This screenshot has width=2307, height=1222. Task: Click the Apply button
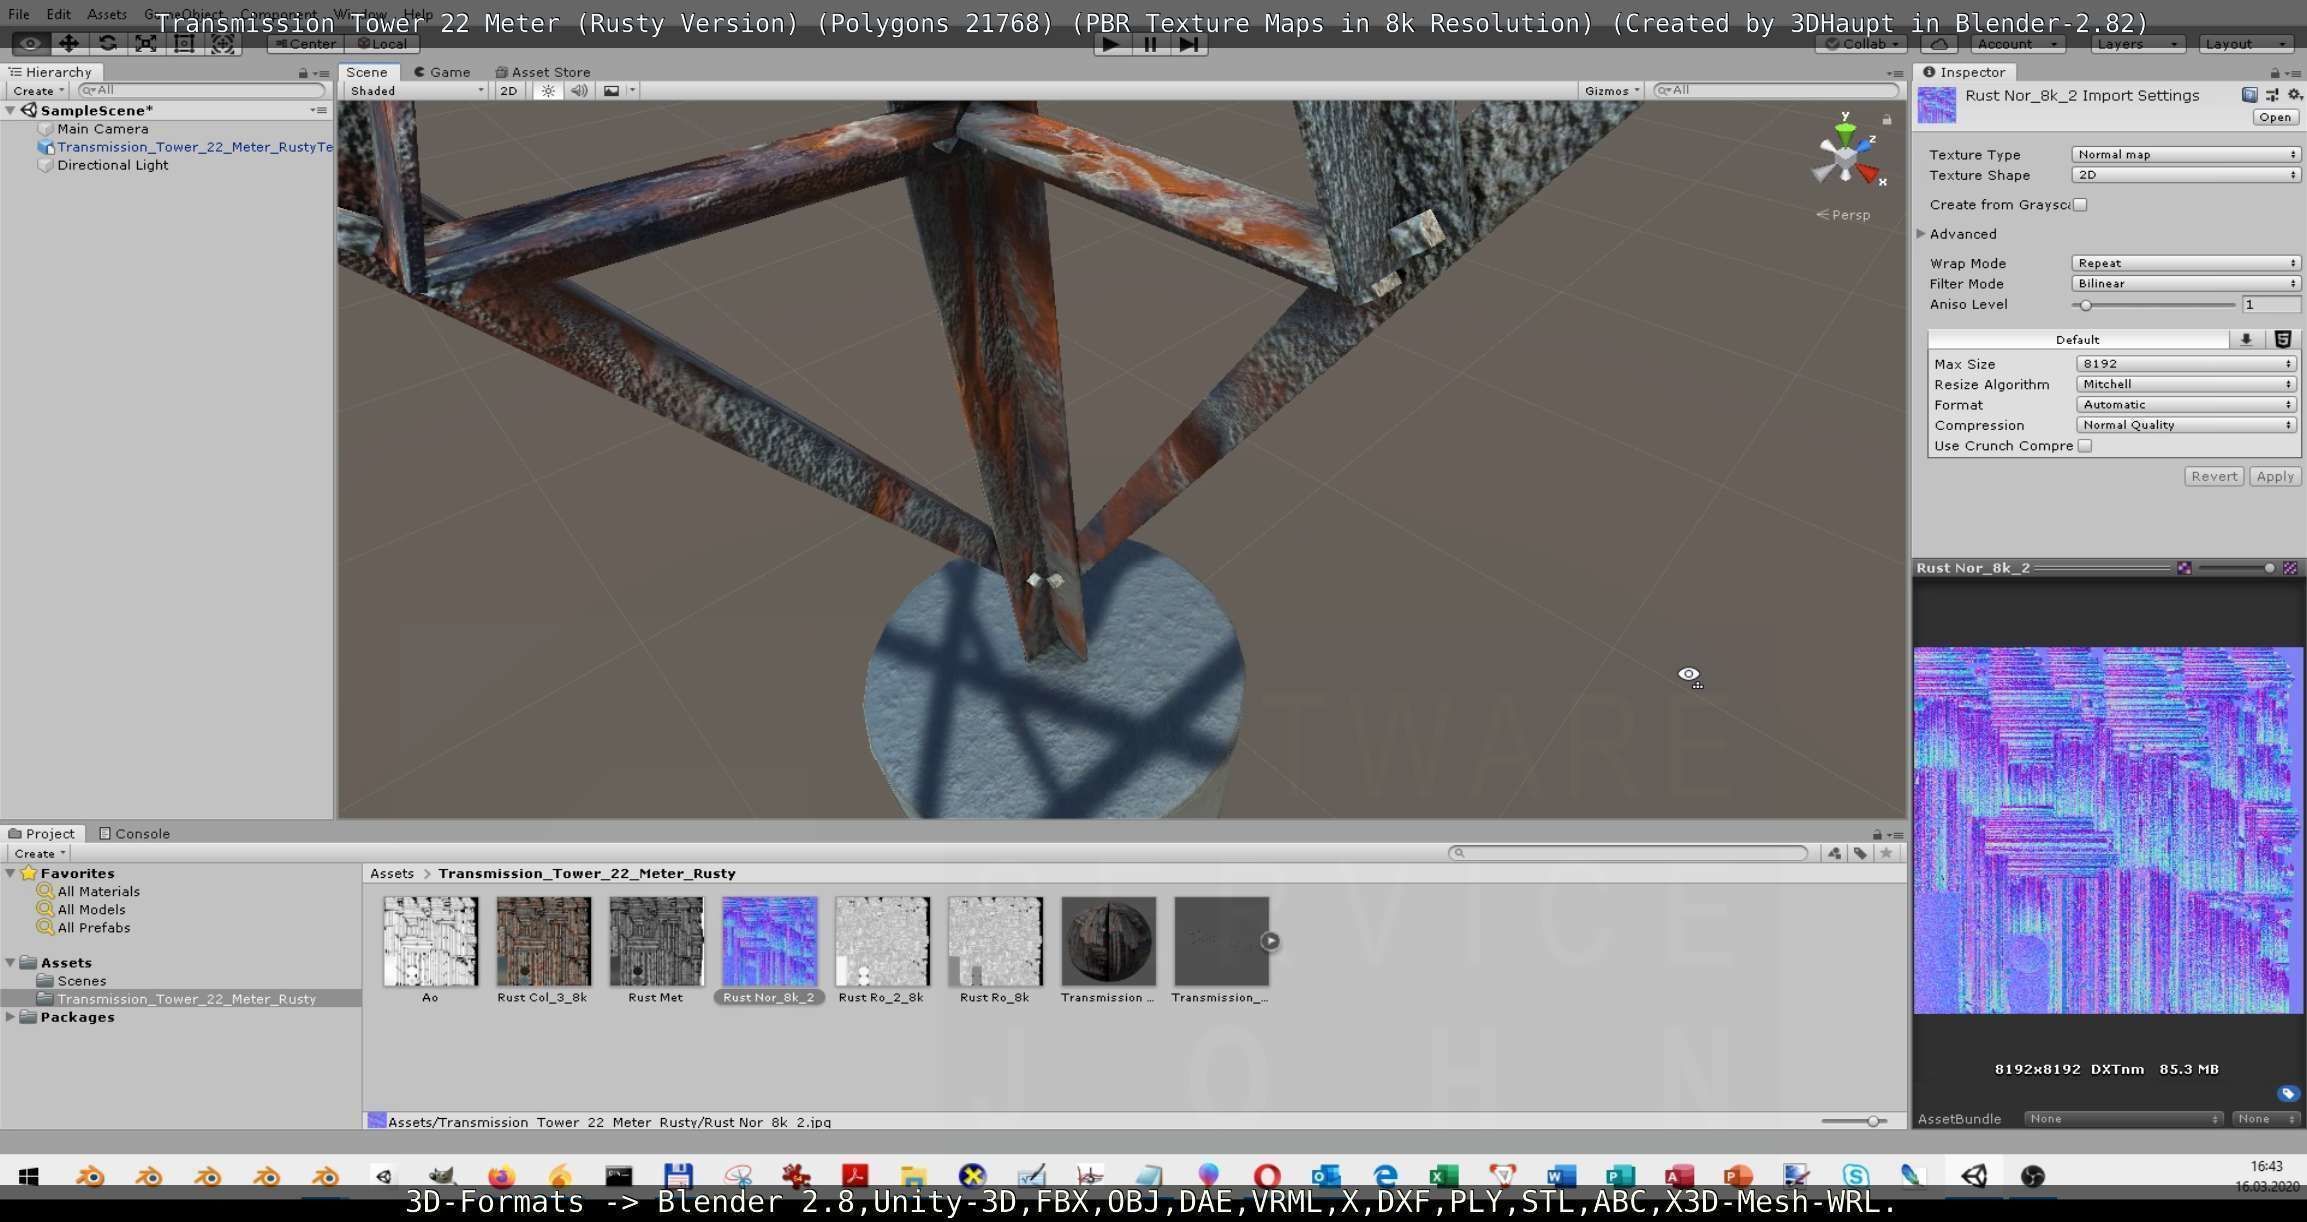[x=2275, y=477]
